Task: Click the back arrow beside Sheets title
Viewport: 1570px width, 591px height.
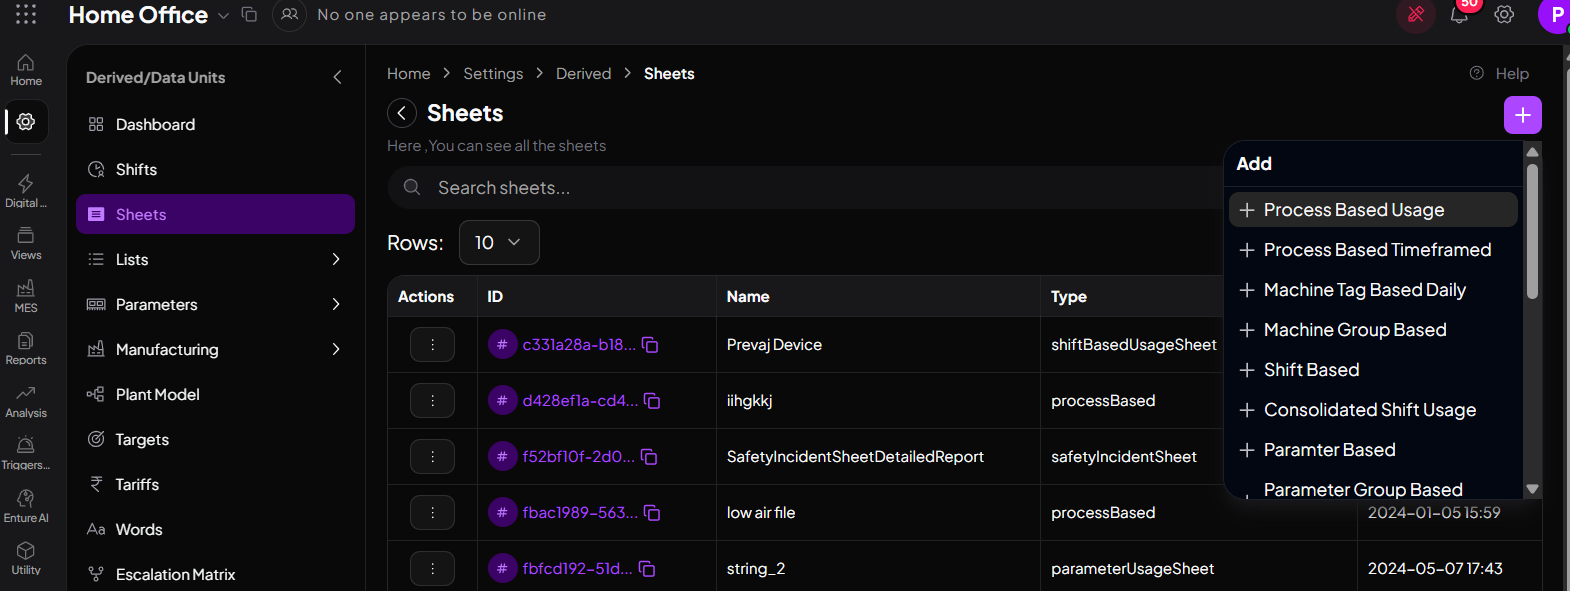Action: coord(402,113)
